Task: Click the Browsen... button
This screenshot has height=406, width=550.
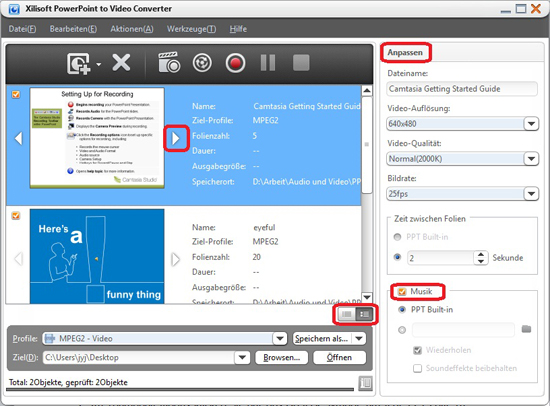Action: (x=282, y=358)
